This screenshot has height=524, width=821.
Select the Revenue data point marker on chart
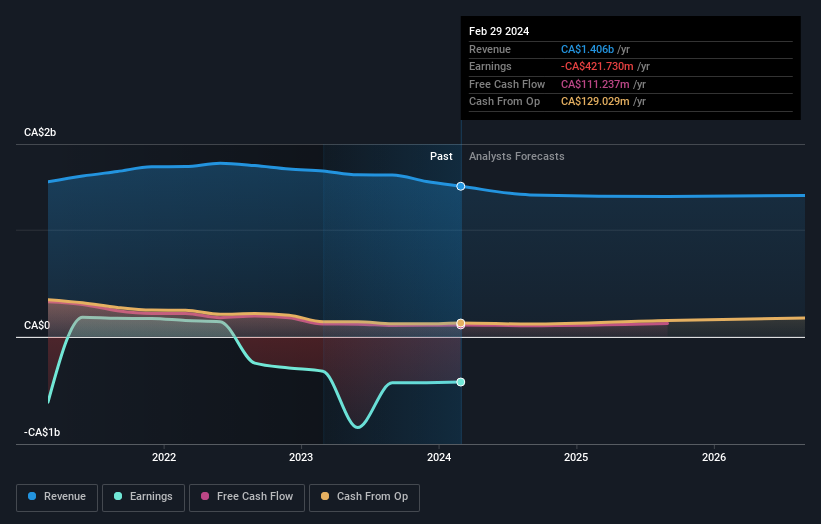coord(461,186)
